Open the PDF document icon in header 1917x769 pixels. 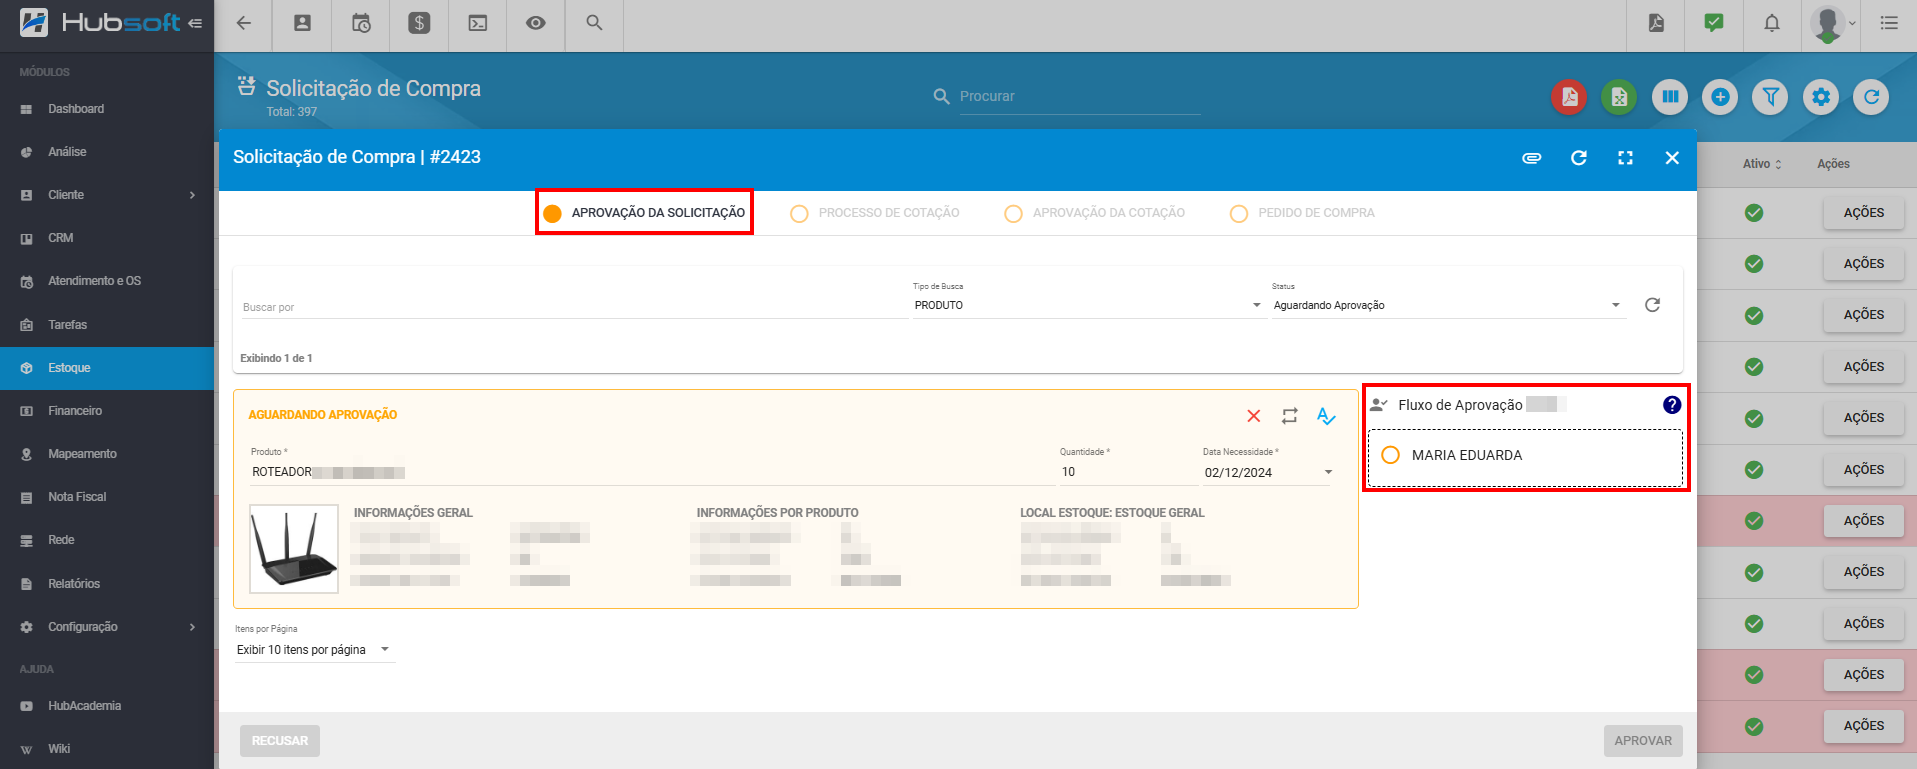click(x=1656, y=23)
